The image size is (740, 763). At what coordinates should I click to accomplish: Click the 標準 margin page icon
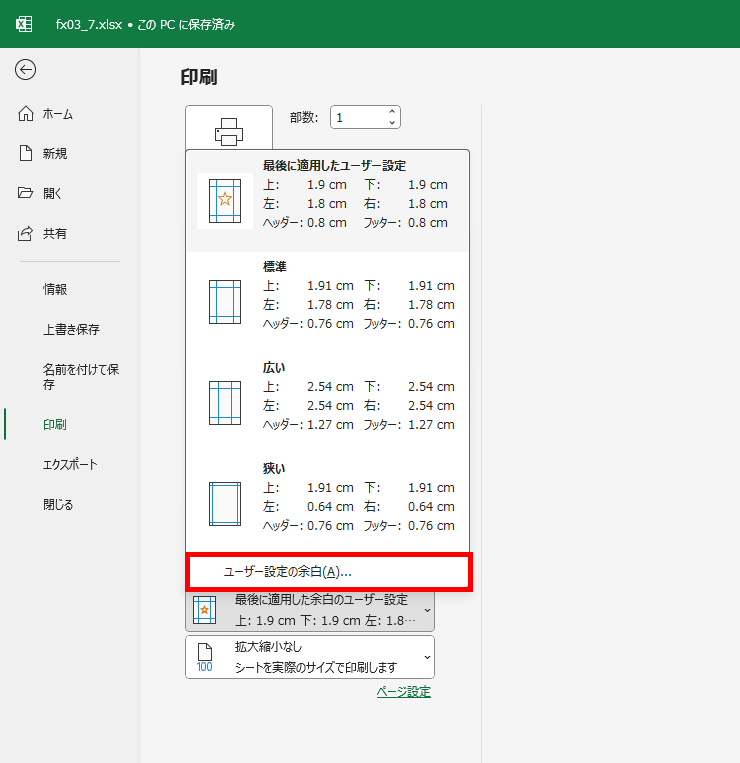click(x=225, y=302)
